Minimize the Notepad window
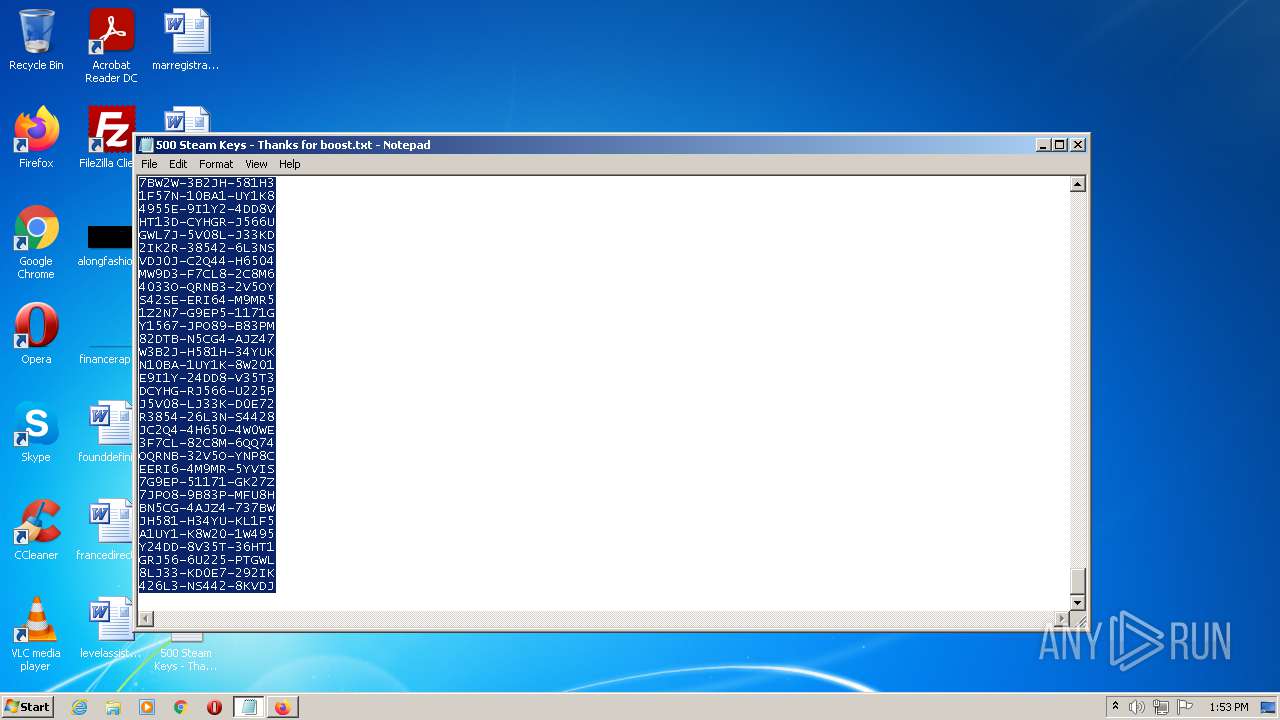1280x720 pixels. (x=1044, y=145)
